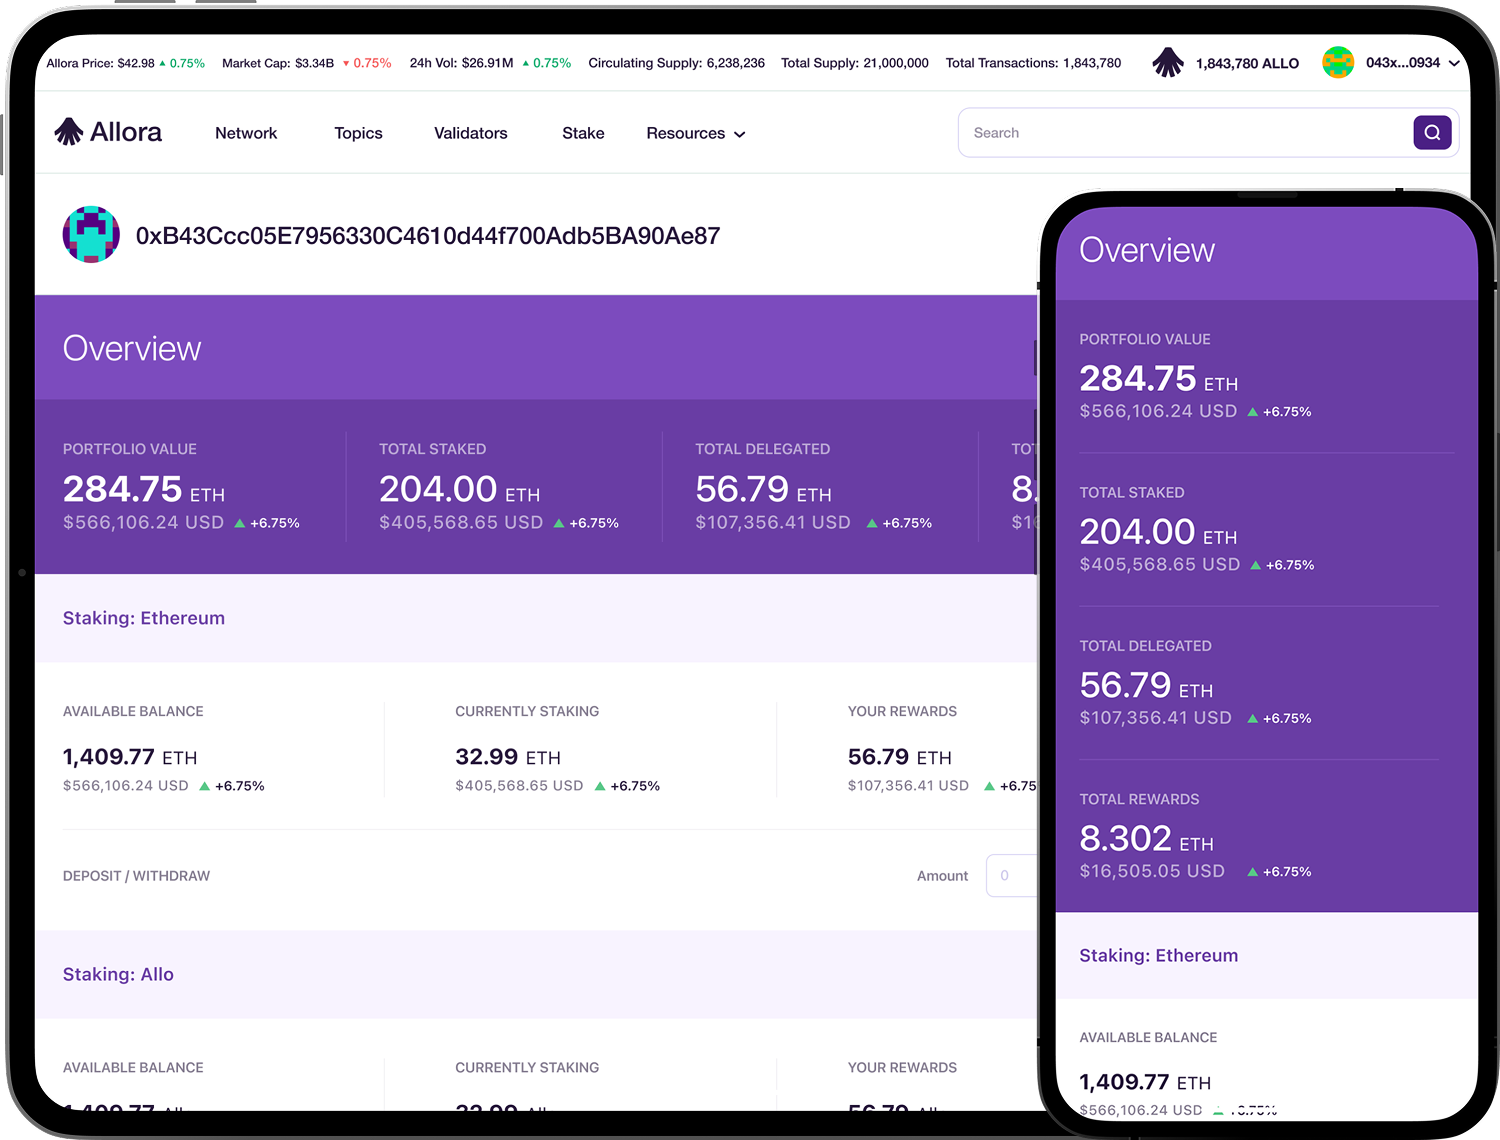Click red down-arrow next to Market Cap
This screenshot has height=1140, width=1500.
coord(346,63)
